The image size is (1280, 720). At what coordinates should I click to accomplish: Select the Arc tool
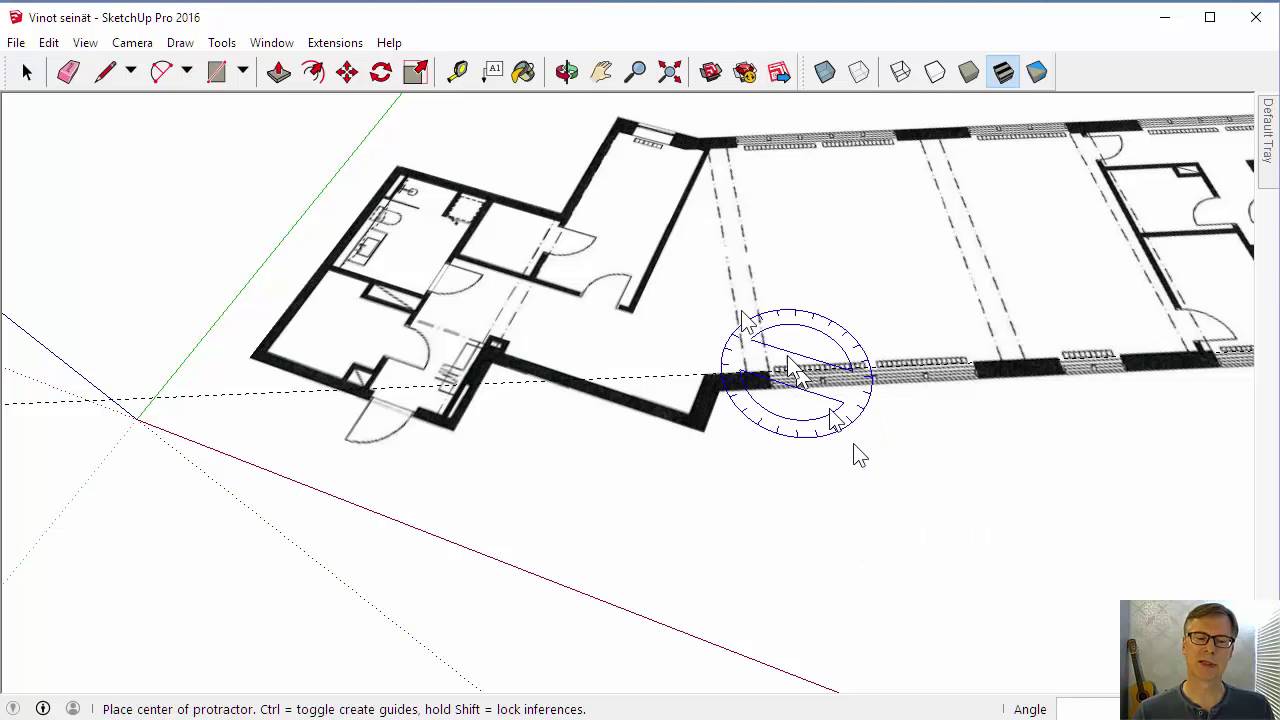(161, 72)
